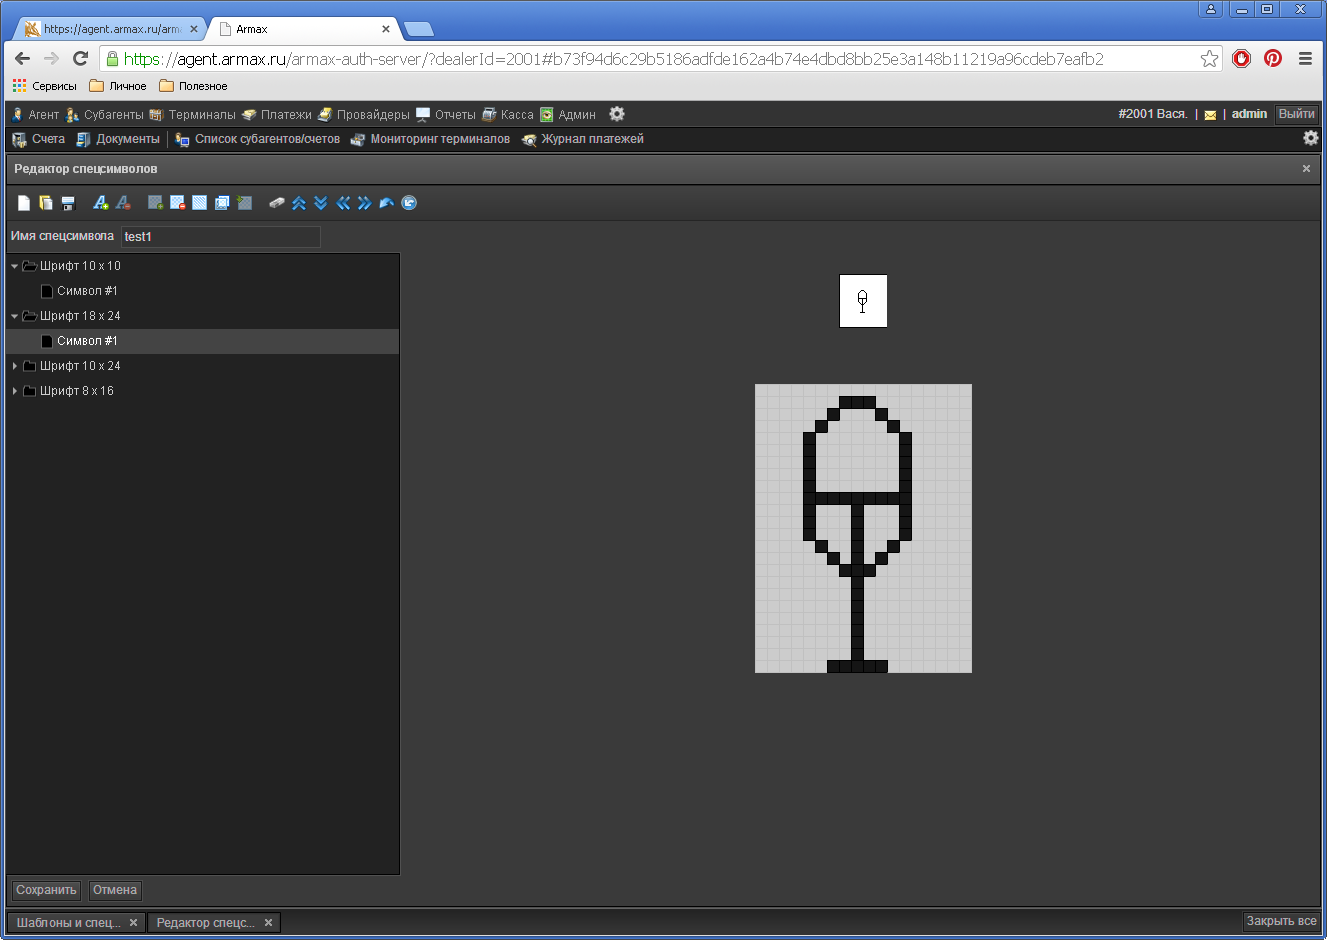Open Список субагентов/счетов

(x=257, y=139)
